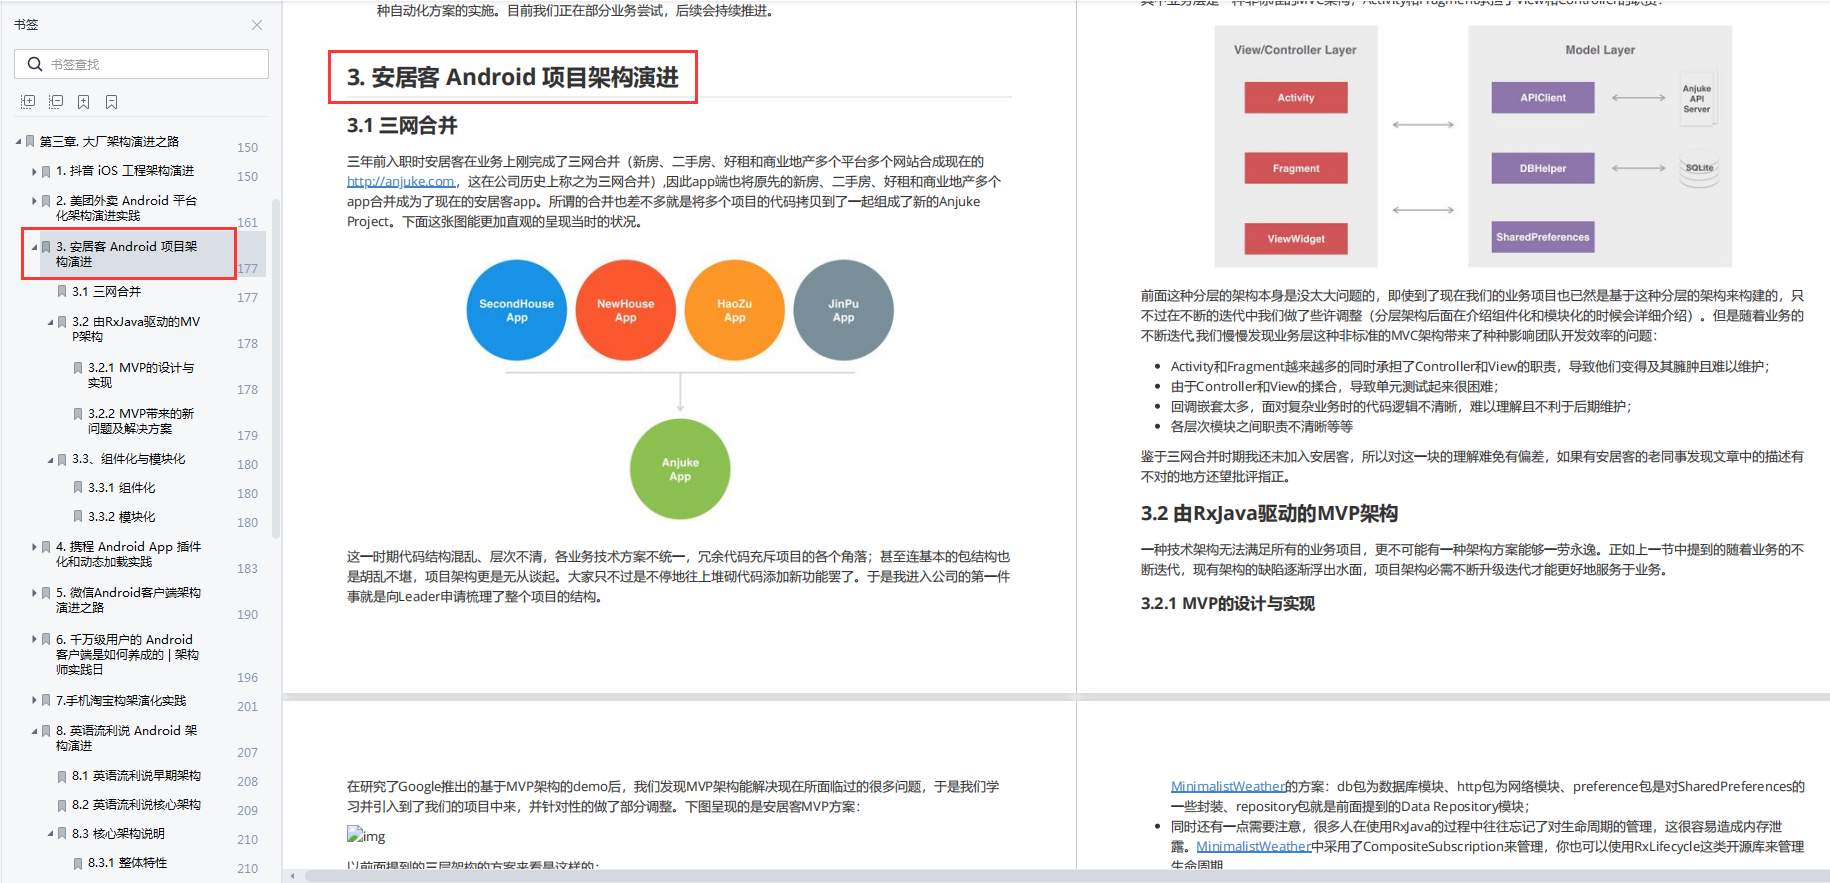The width and height of the screenshot is (1830, 883).
Task: Click the bookmark icon beside 3.1 三网合并
Action: point(62,292)
